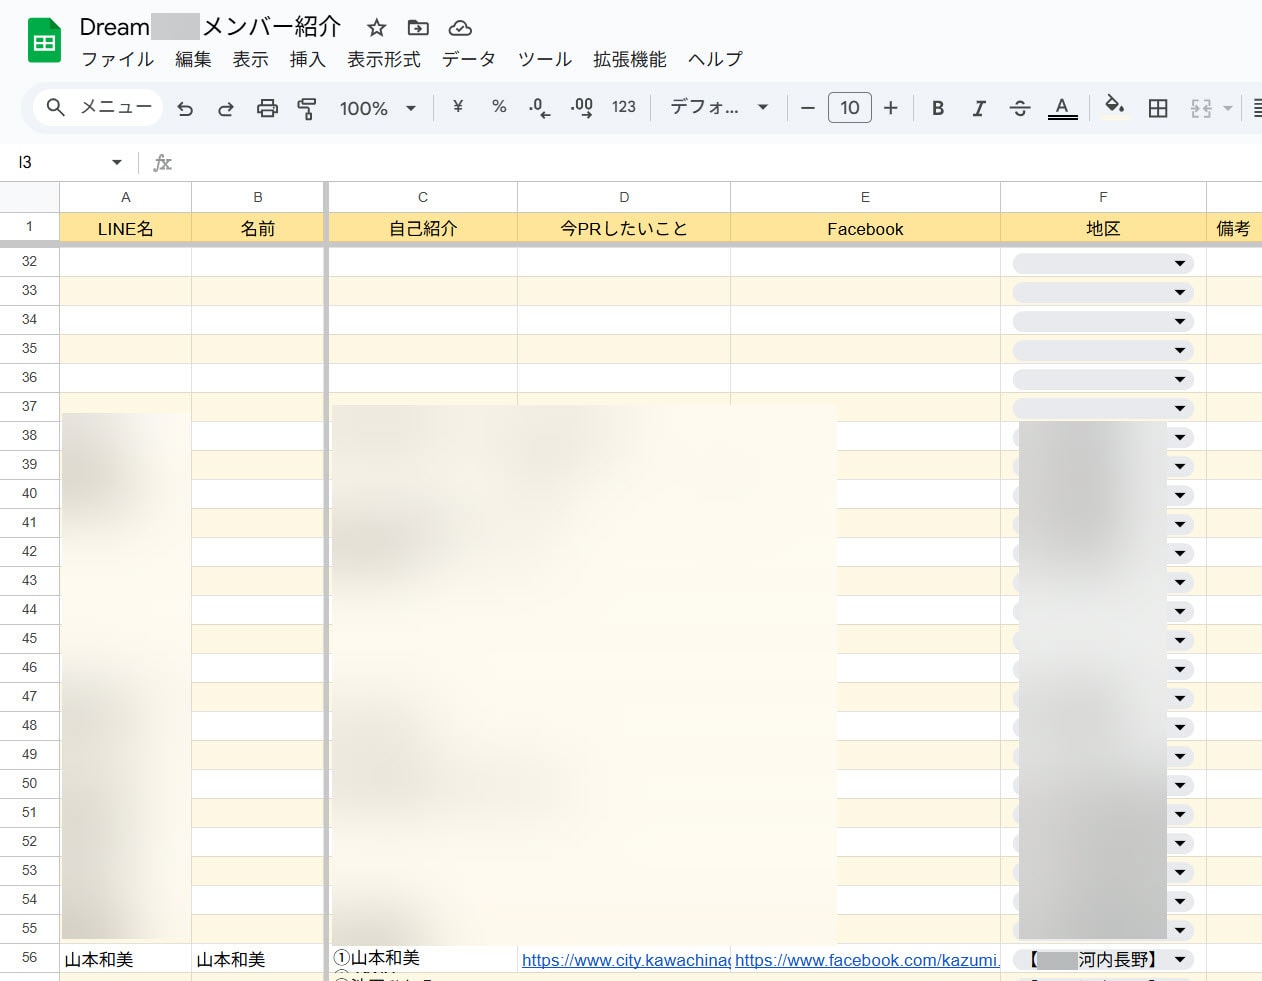Screen dimensions: 1262x981
Task: Open the 拡張機能 menu
Action: tap(629, 59)
